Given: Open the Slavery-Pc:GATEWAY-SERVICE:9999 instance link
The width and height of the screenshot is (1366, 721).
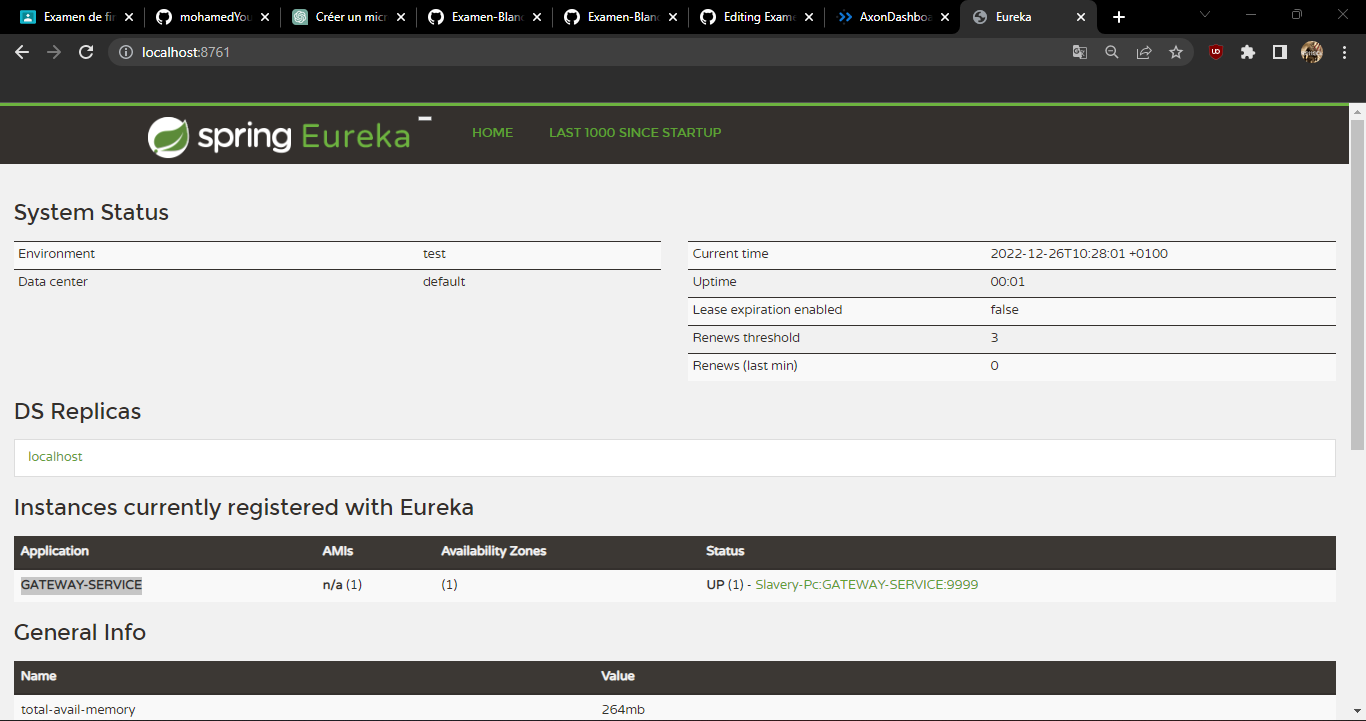Looking at the screenshot, I should click(x=866, y=584).
